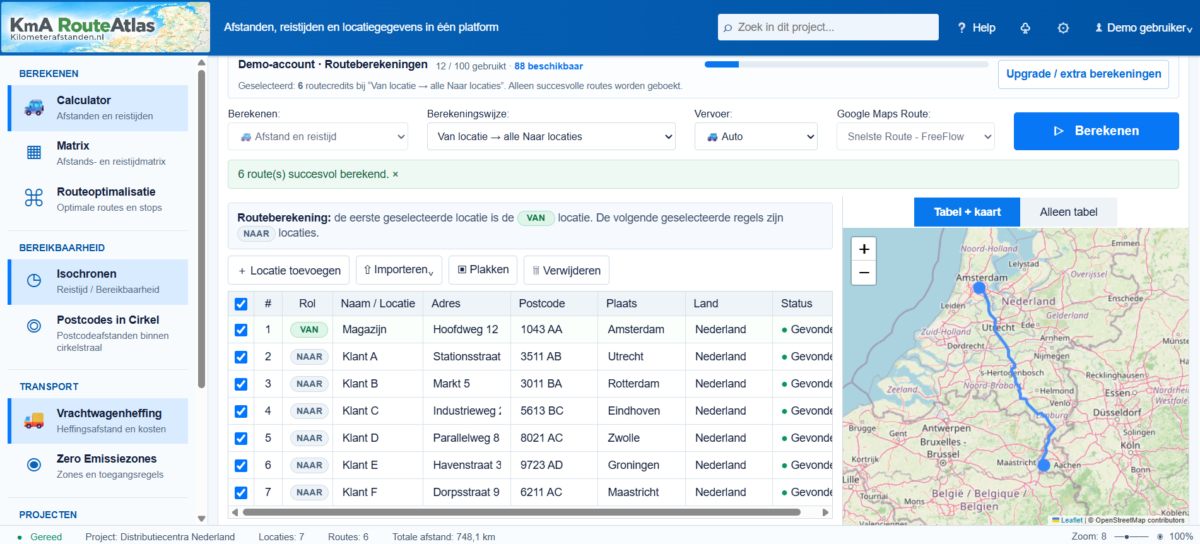Click the Hoofdweg 12 address cell
1200x544 pixels.
466,330
